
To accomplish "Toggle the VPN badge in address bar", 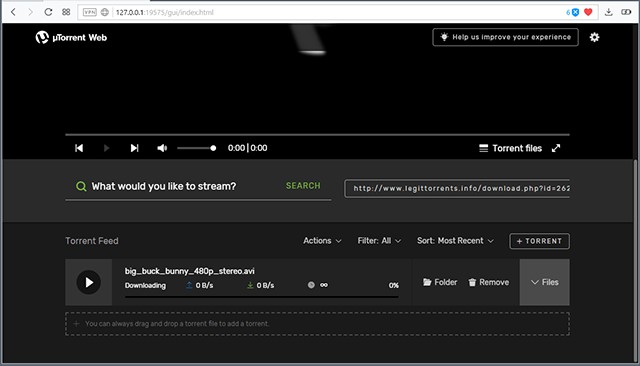I will 89,12.
